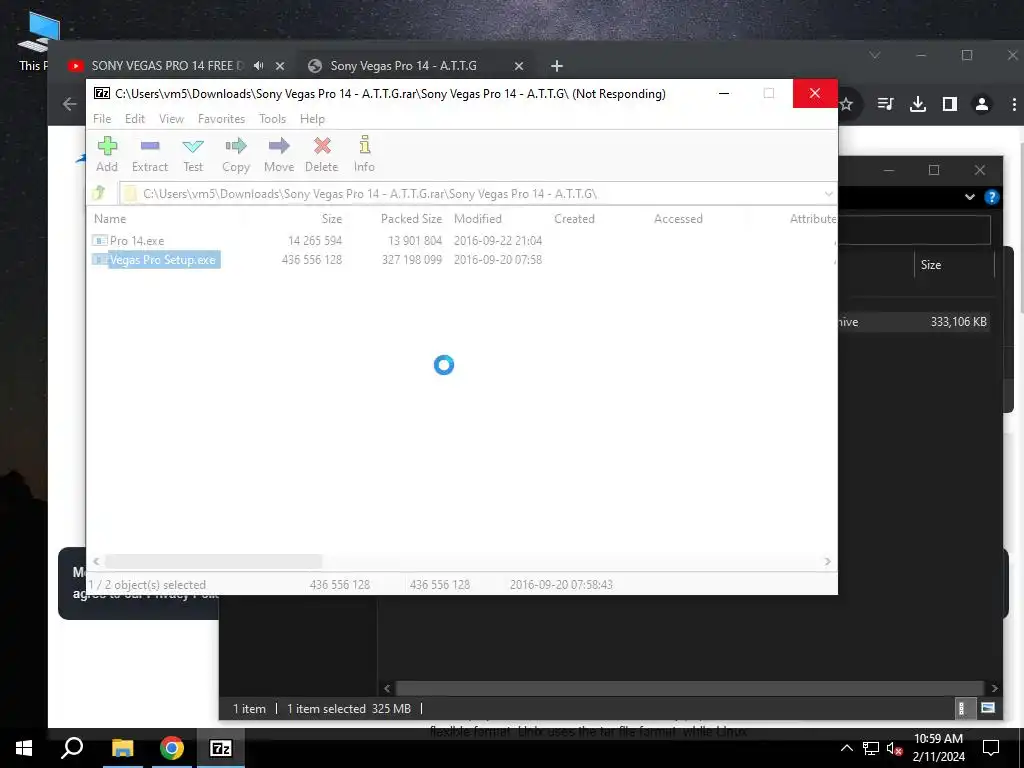Mute the YouTube tab audio icon
Screen dimensions: 1024x768
259,66
